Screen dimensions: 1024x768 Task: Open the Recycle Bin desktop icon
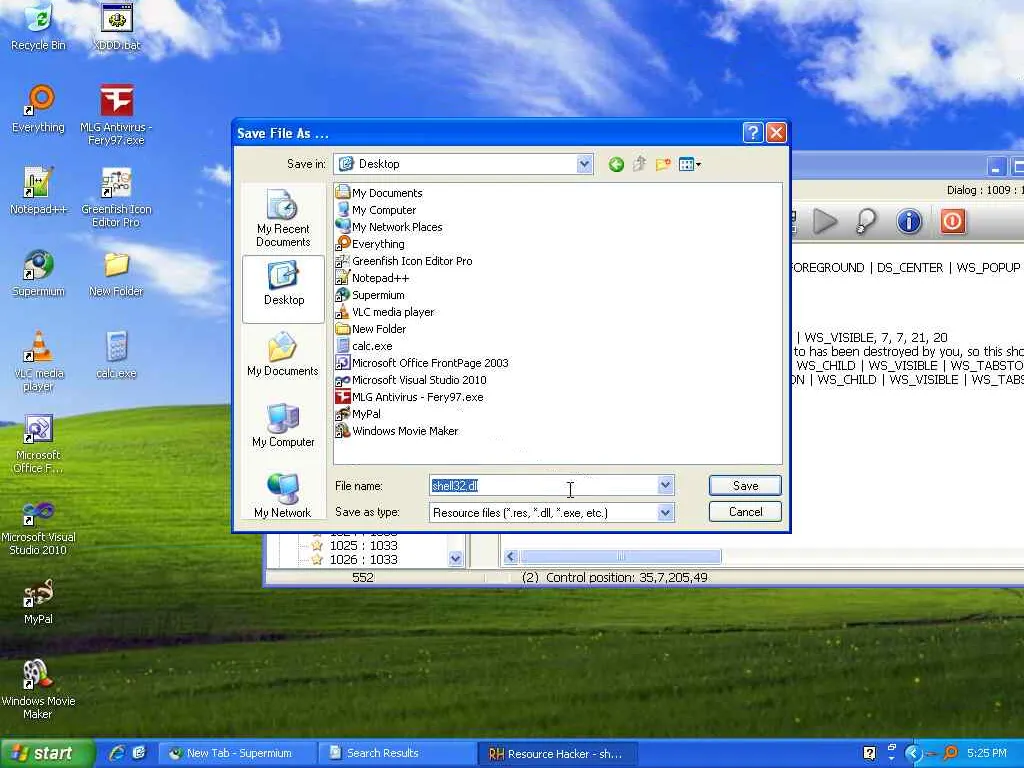(38, 26)
